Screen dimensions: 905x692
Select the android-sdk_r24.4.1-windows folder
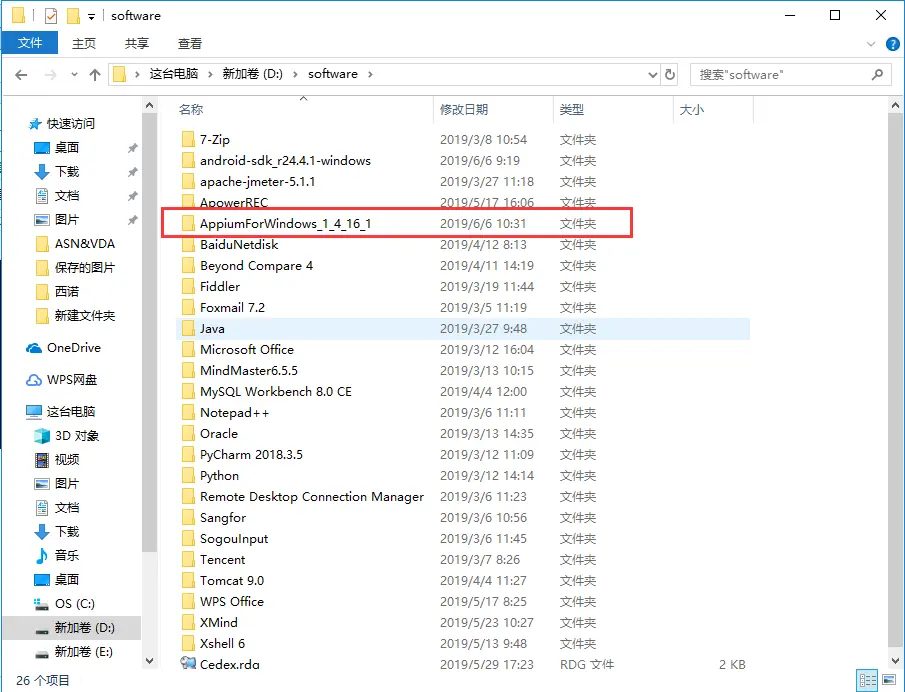click(x=285, y=160)
